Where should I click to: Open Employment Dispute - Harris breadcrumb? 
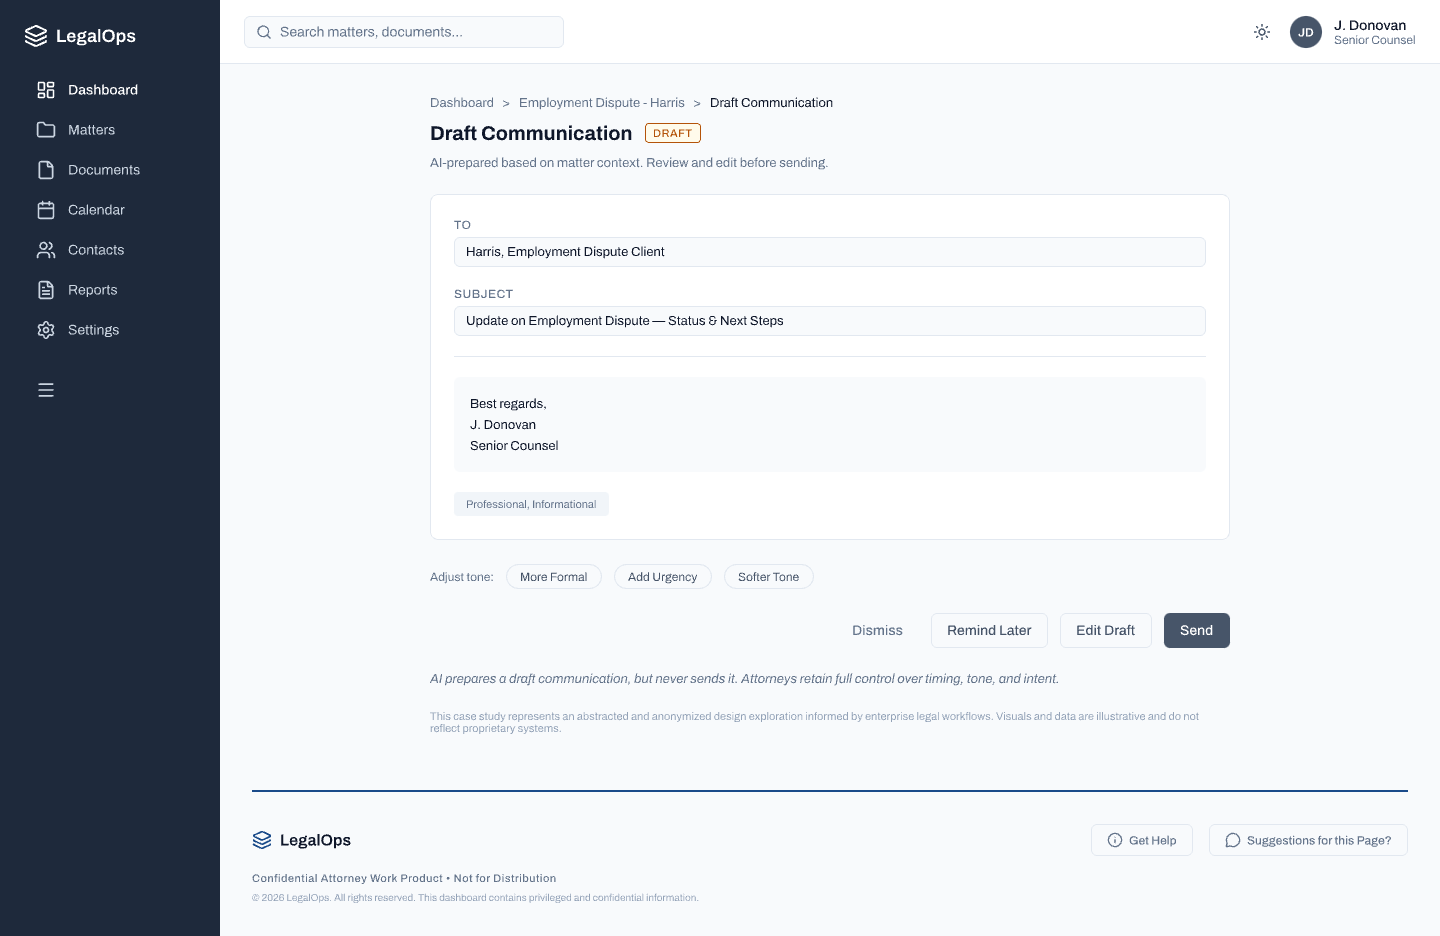click(x=601, y=102)
